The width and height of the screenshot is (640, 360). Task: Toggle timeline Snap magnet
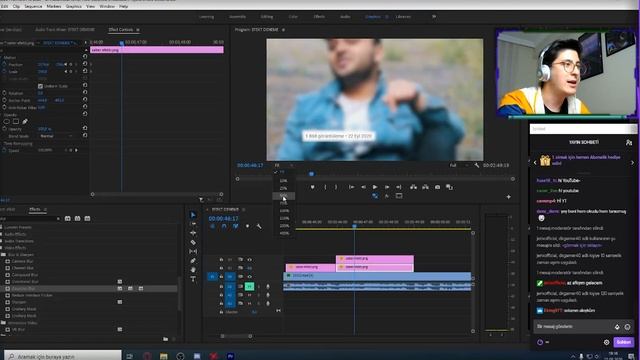point(224,226)
